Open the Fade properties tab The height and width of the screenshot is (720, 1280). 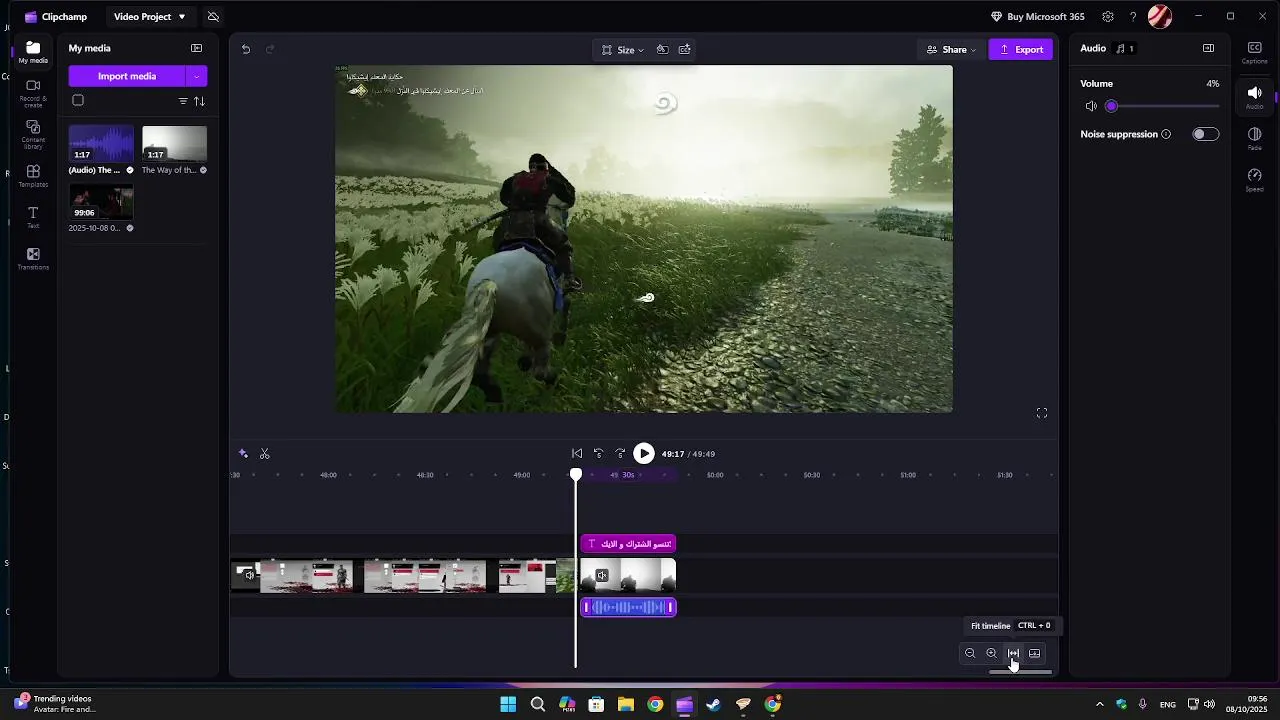click(1254, 138)
